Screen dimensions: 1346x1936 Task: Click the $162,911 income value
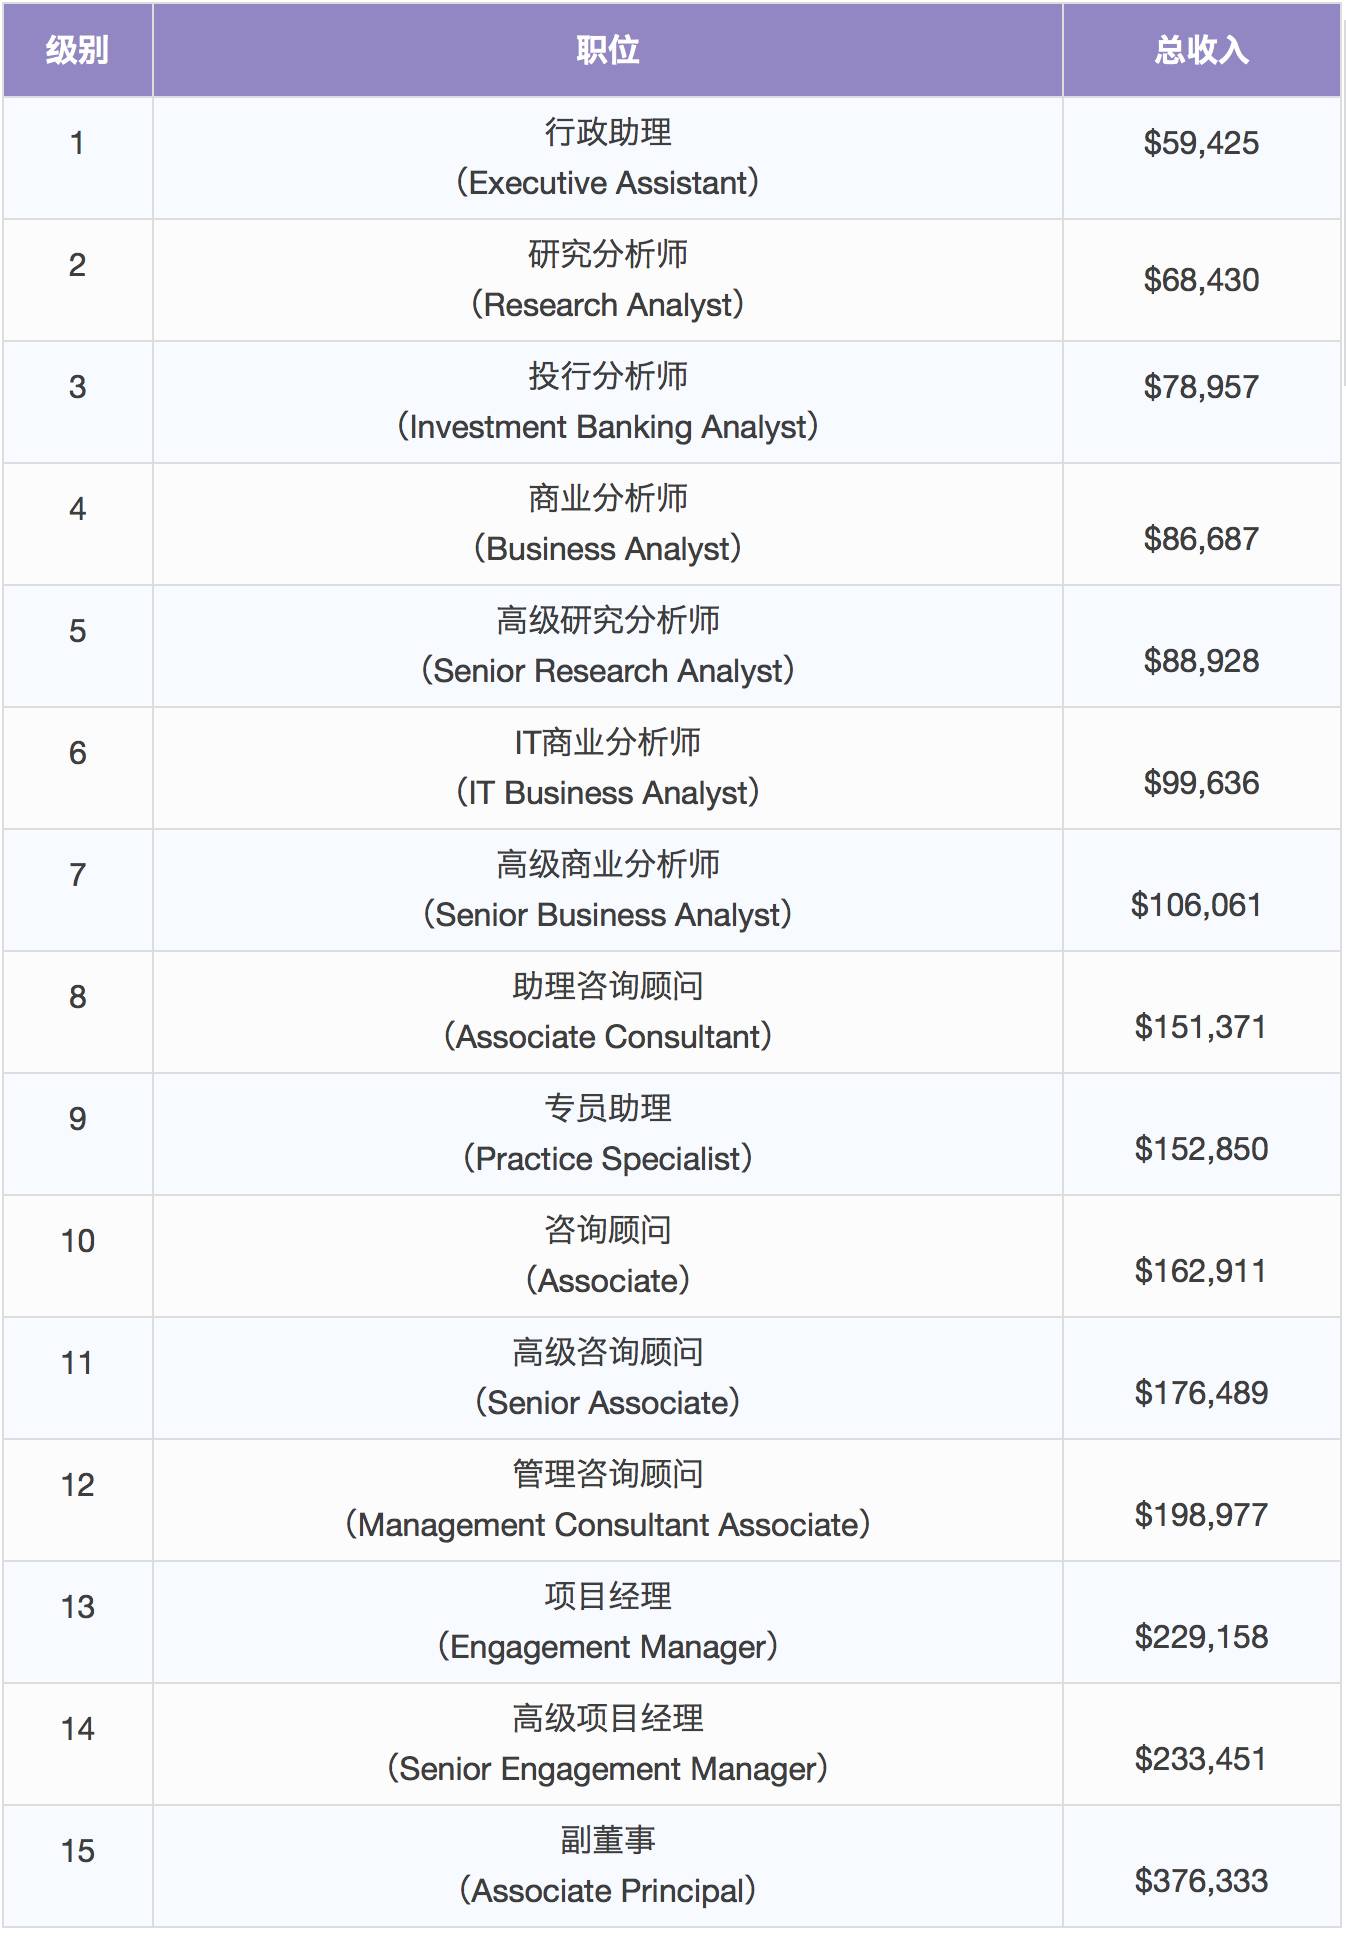coord(1201,1271)
